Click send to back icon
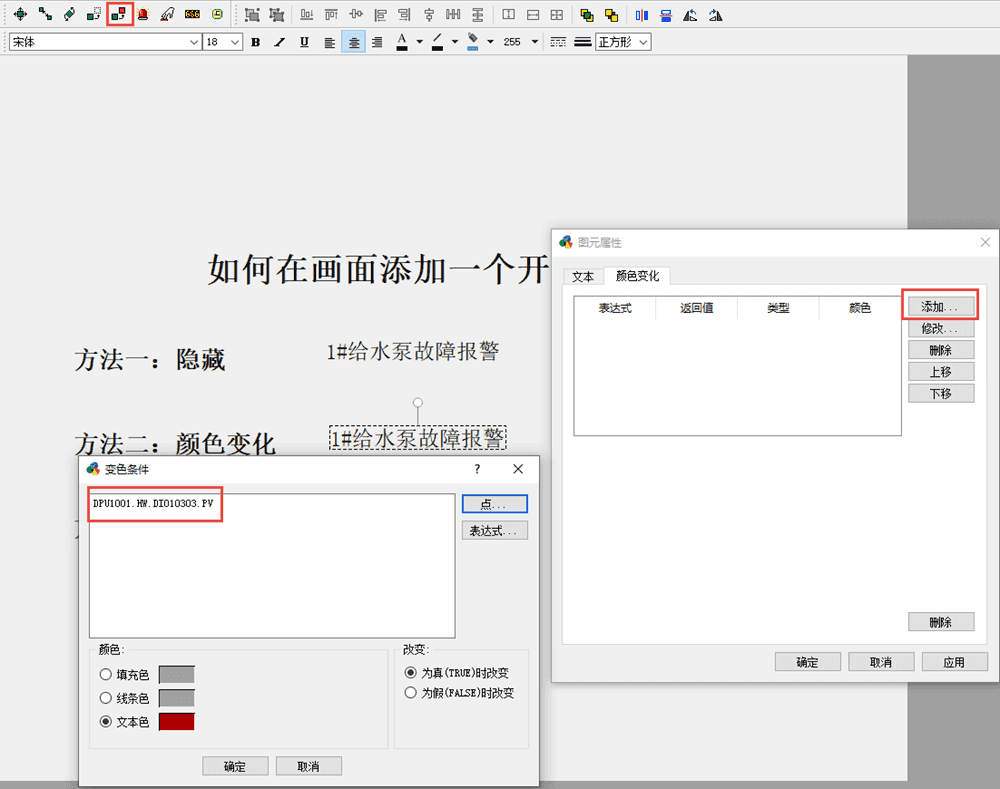1000x789 pixels. [x=611, y=15]
